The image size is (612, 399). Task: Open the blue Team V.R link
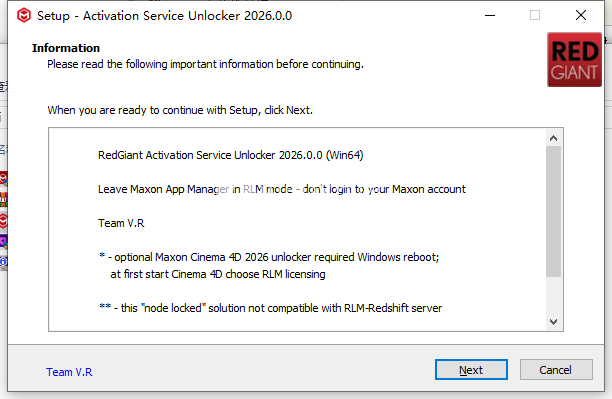coord(69,372)
